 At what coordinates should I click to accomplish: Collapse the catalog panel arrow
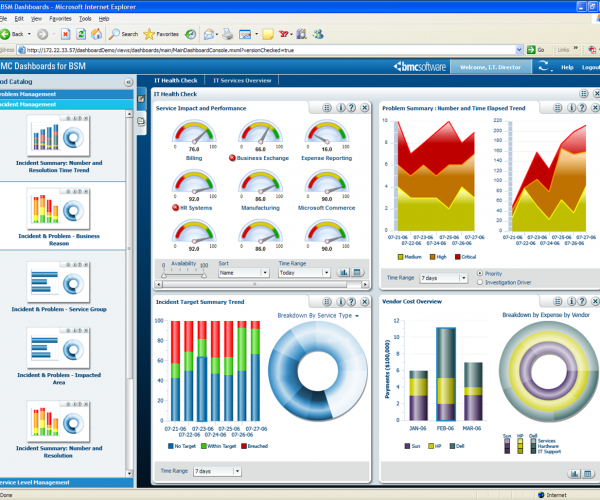(x=129, y=82)
